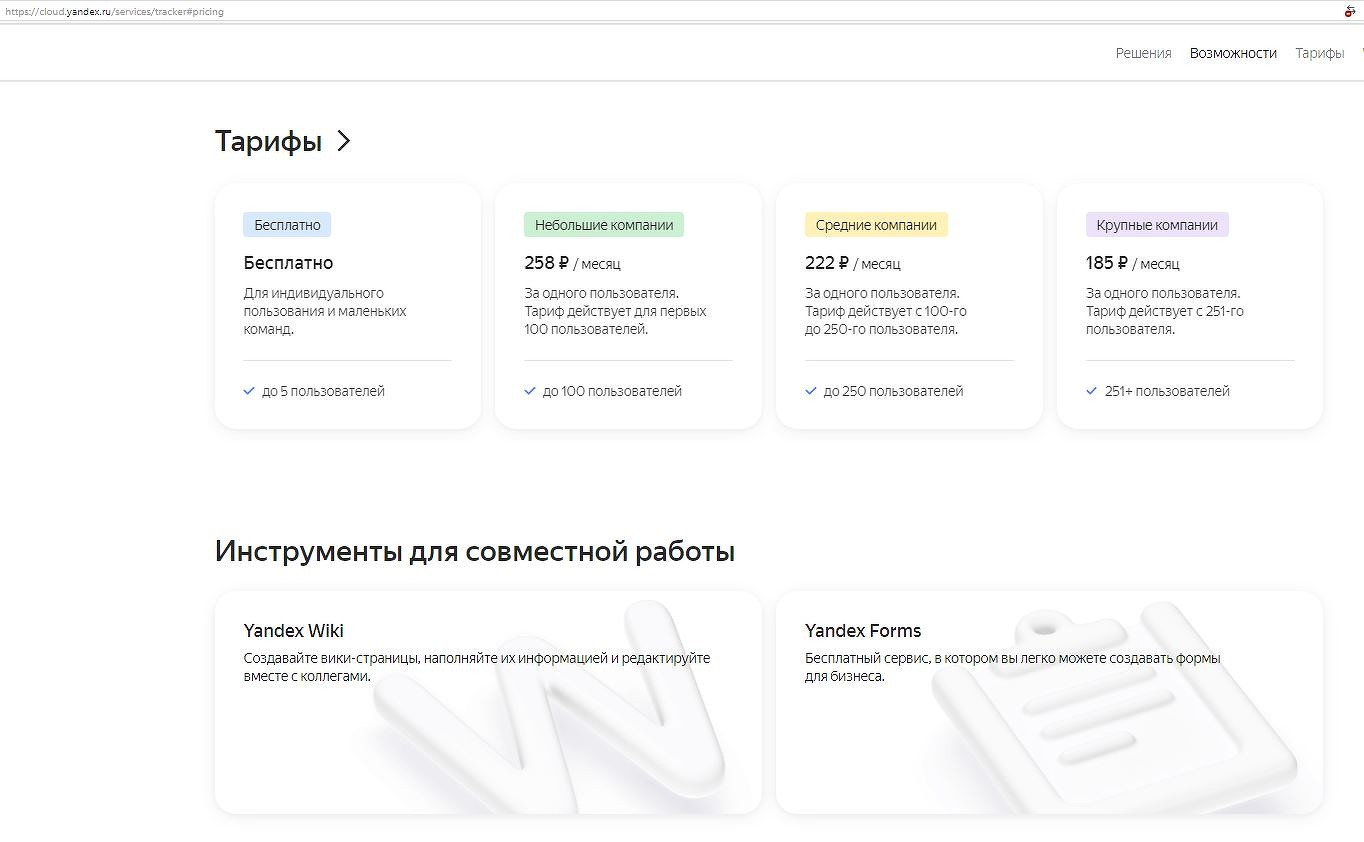1364x842 pixels.
Task: Select Возможности in the top navigation
Action: tap(1233, 53)
